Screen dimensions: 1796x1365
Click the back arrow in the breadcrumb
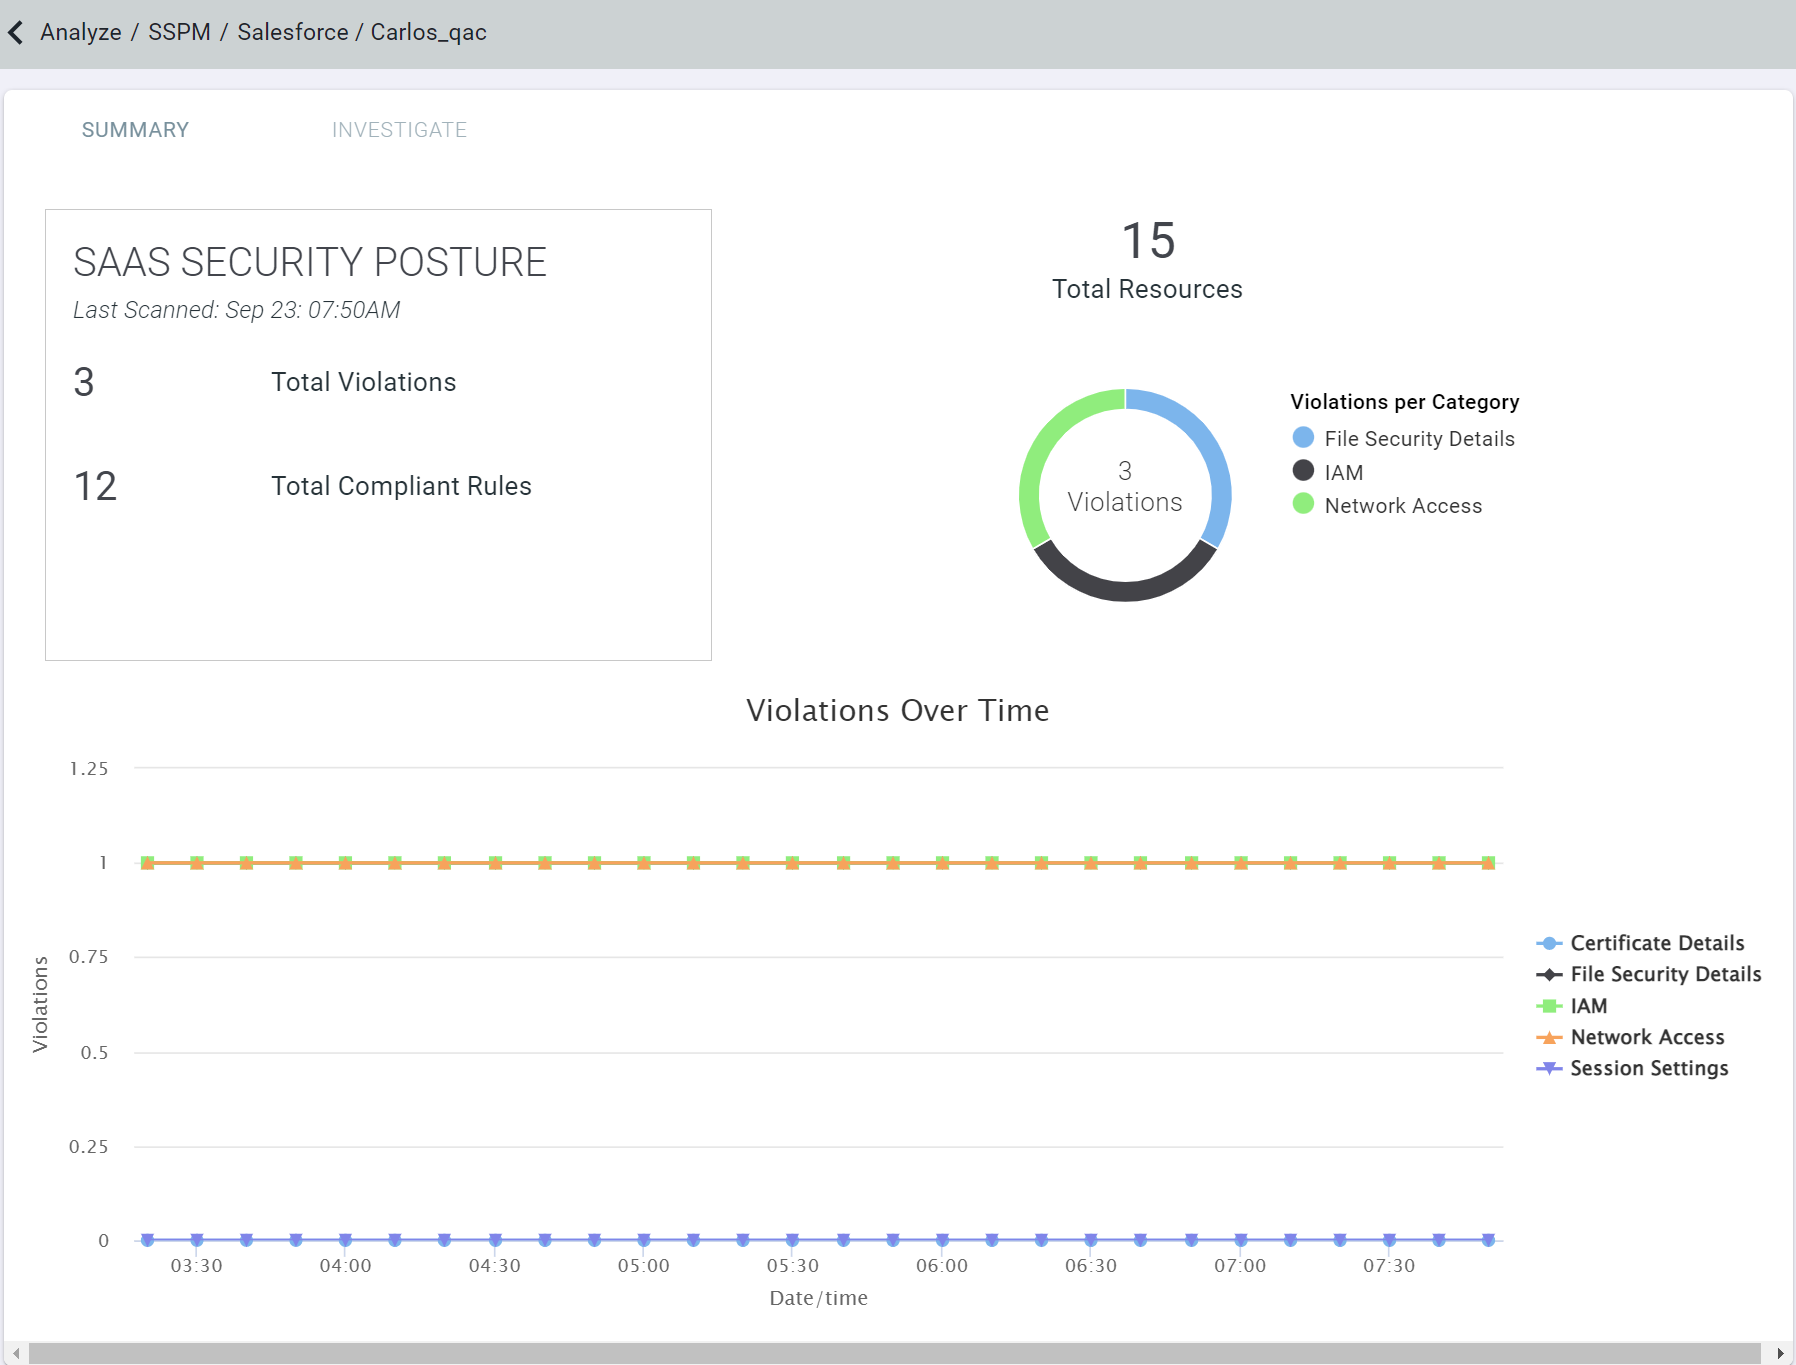point(16,33)
